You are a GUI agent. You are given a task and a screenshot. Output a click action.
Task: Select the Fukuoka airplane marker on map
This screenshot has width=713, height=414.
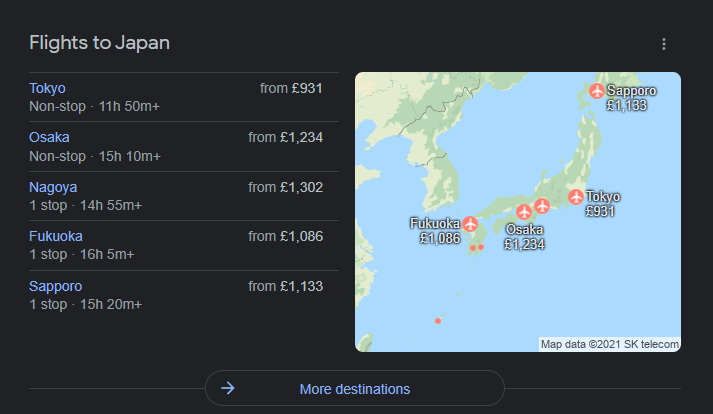(x=470, y=224)
